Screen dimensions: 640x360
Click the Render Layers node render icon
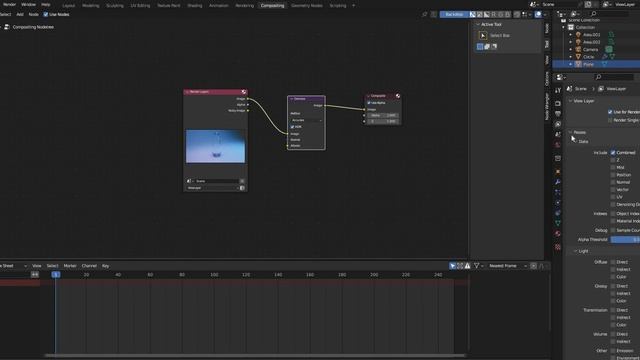pyautogui.click(x=244, y=92)
